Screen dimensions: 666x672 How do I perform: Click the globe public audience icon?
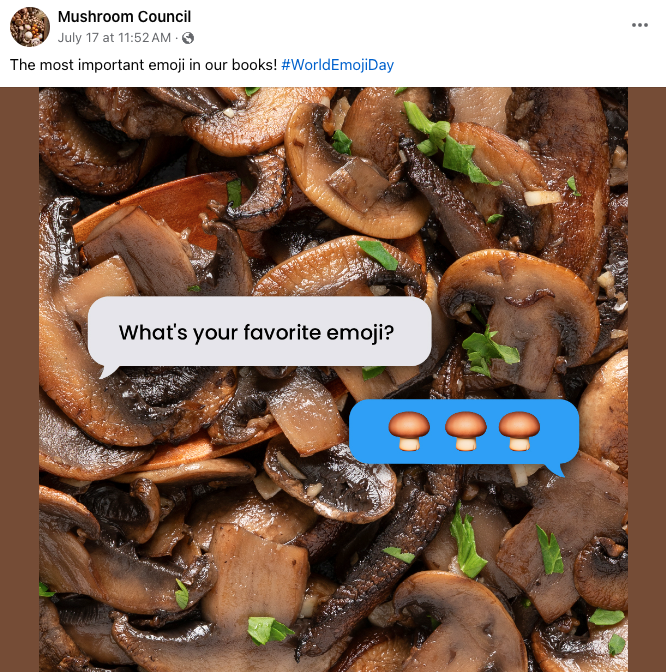187,38
